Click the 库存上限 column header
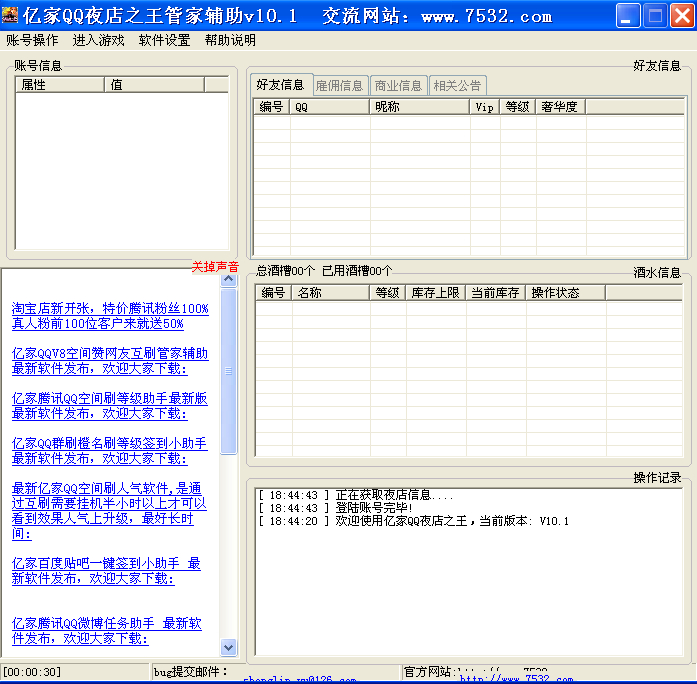The image size is (697, 684). 436,292
